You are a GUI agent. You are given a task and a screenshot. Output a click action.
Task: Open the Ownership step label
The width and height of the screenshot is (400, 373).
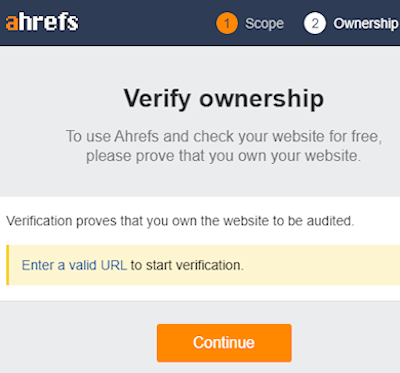pos(366,24)
